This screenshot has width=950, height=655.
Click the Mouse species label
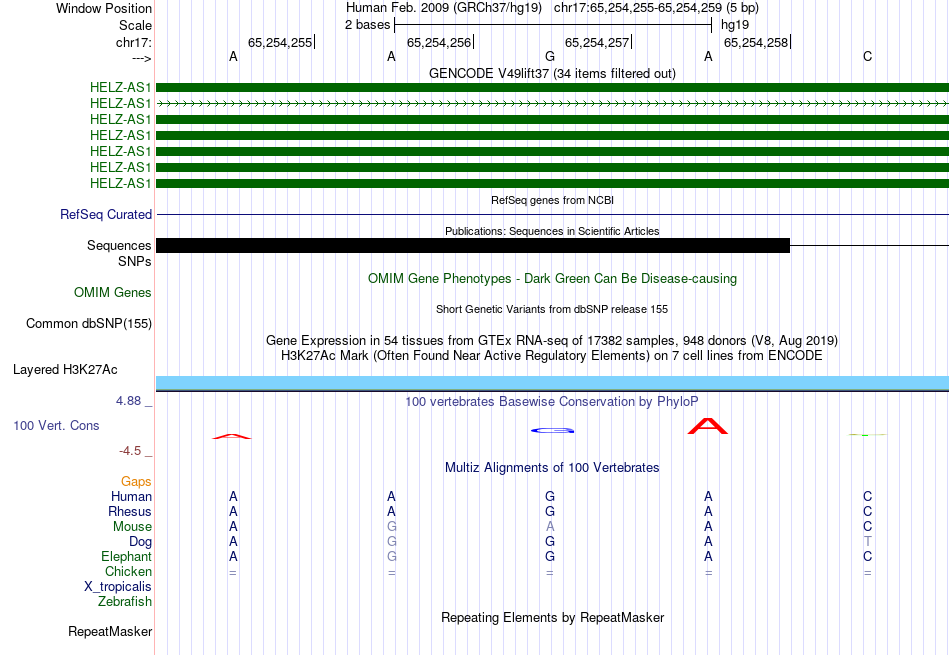pos(132,527)
